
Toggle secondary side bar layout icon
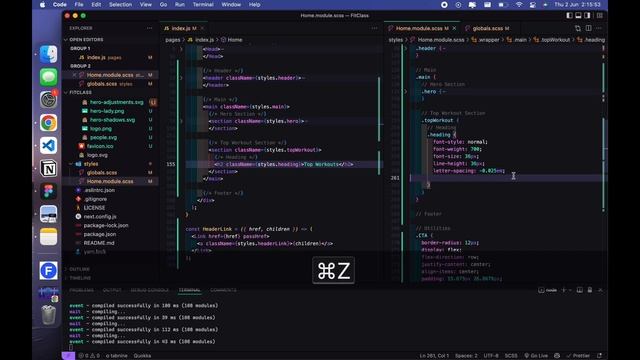pyautogui.click(x=587, y=16)
